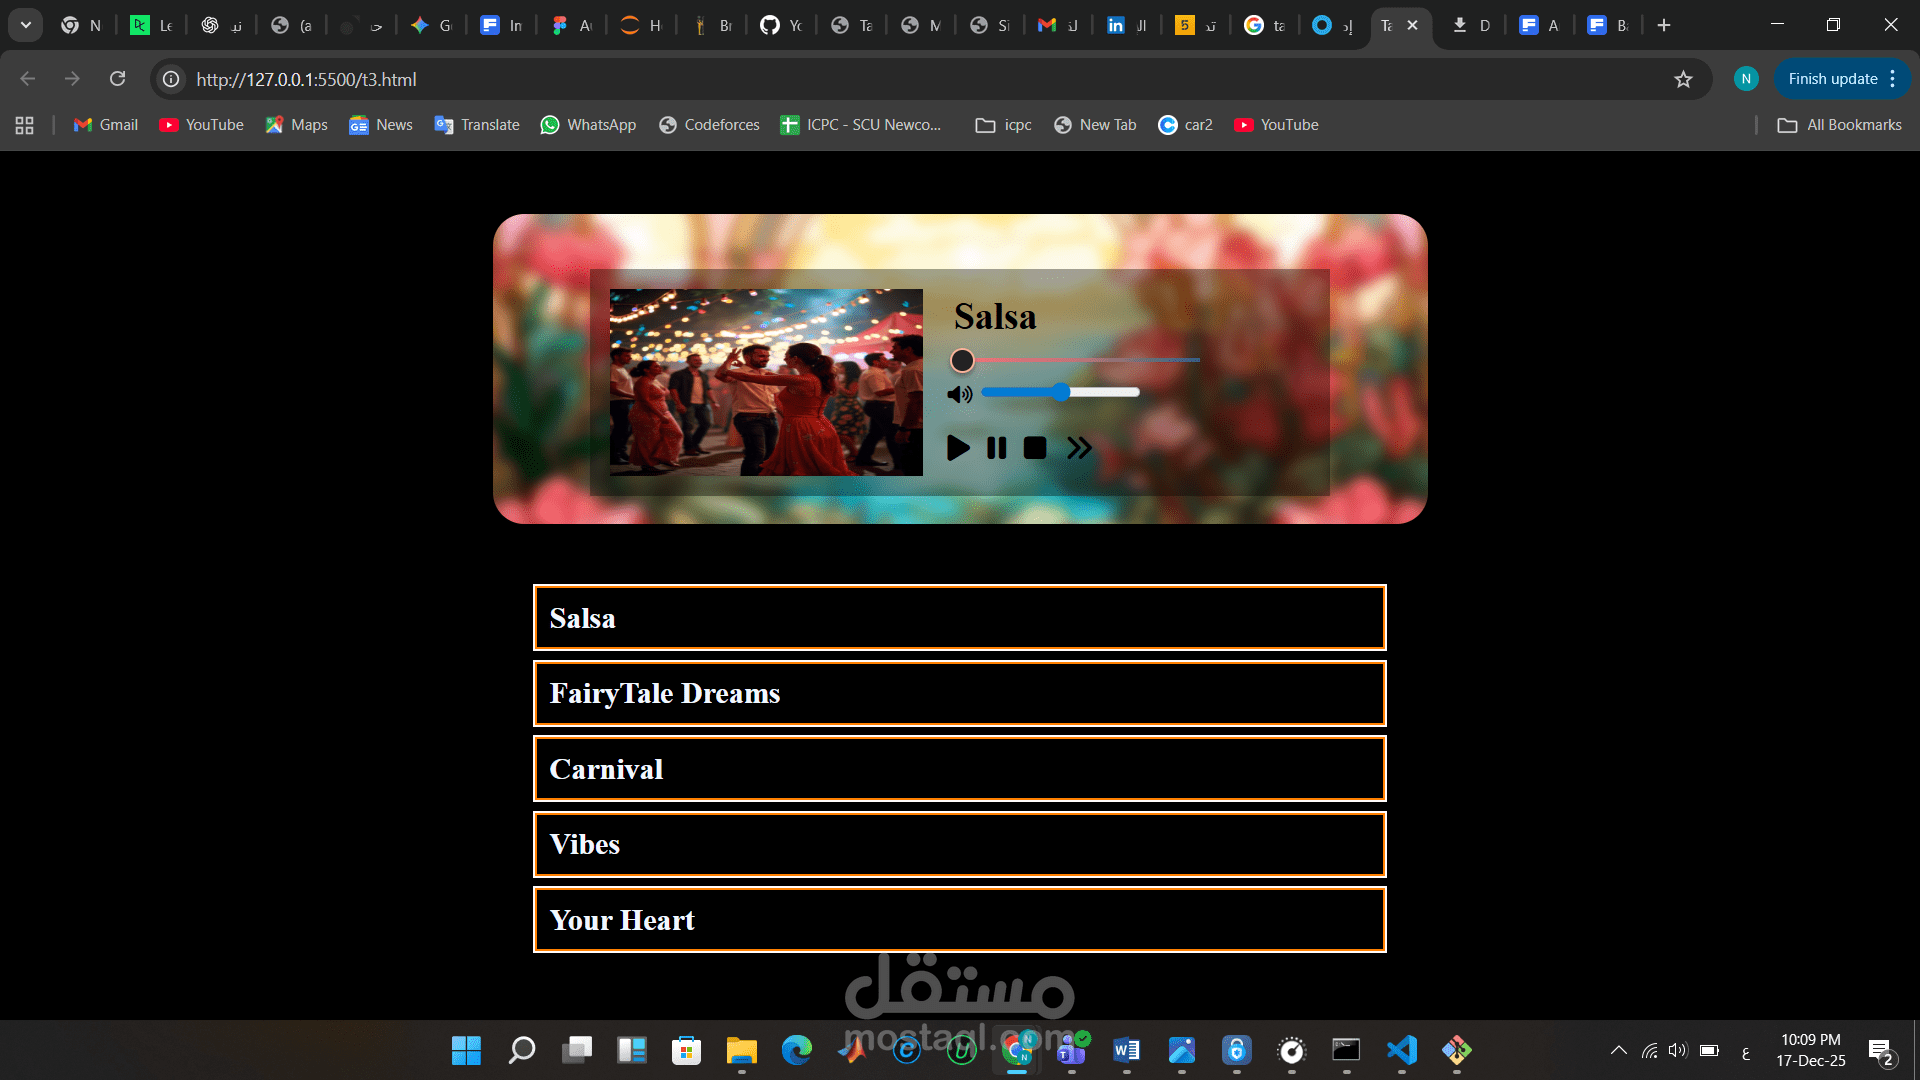
Task: Close the active t3.html tab
Action: tap(1412, 25)
